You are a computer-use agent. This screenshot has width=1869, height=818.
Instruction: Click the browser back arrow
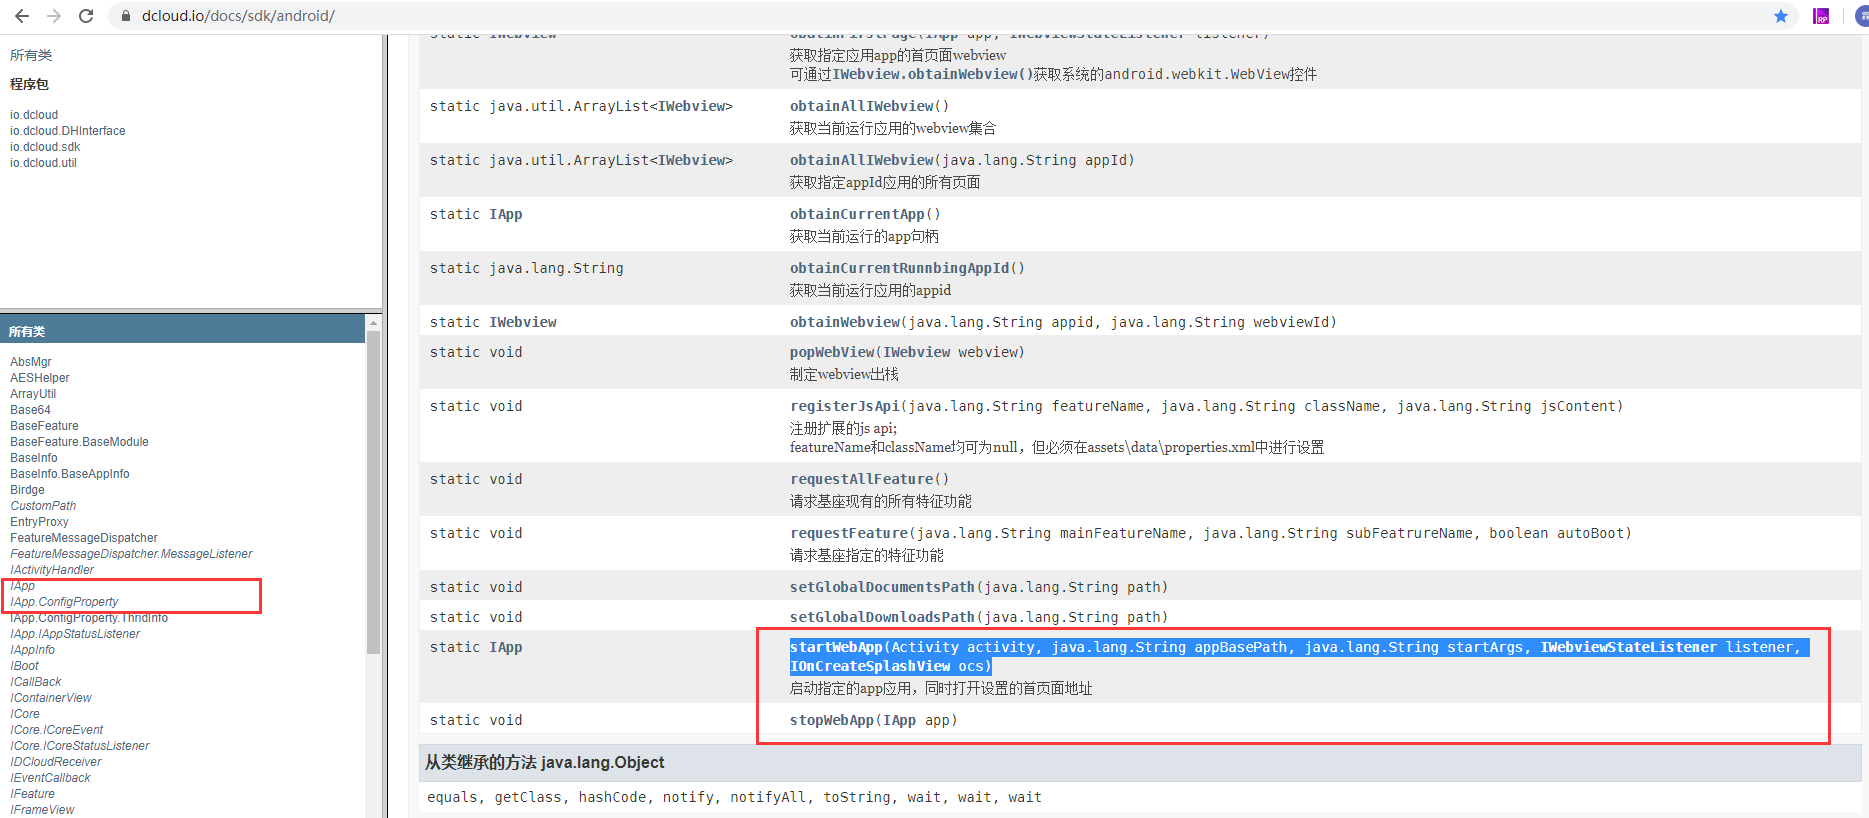pos(22,16)
